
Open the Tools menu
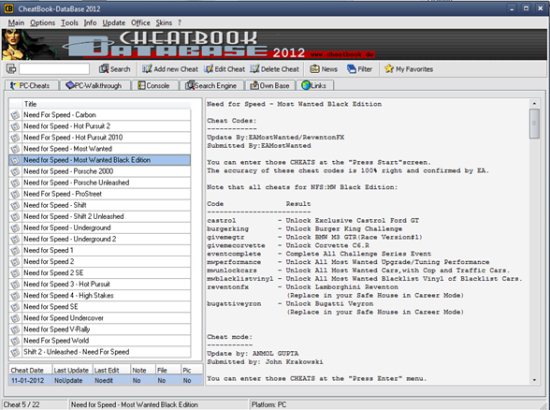[x=69, y=23]
